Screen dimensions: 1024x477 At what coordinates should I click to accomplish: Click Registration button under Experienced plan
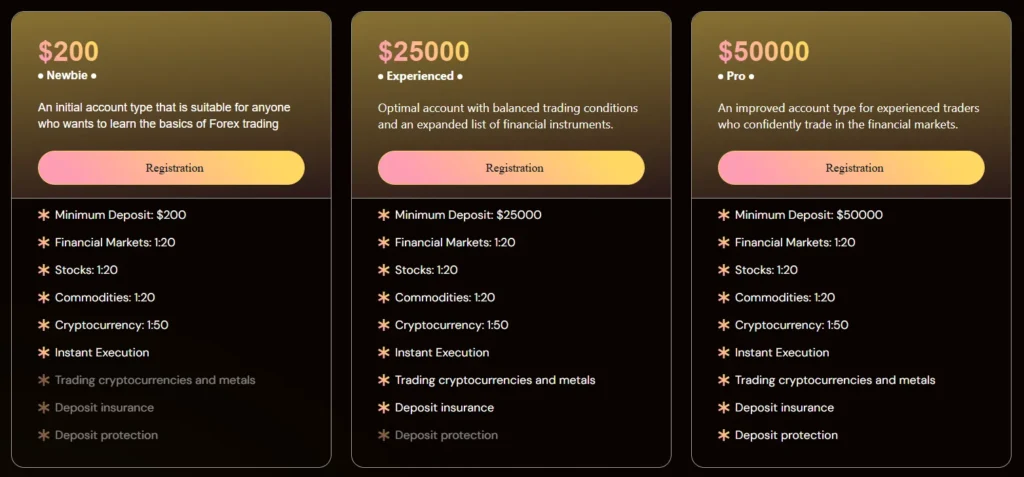coord(511,168)
